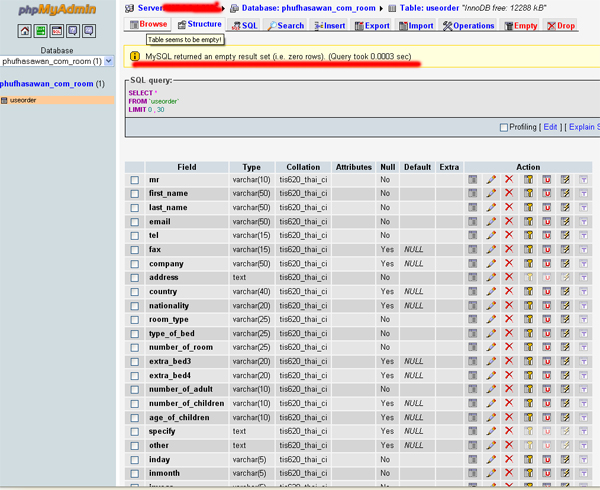Open the SQL query window icon
This screenshot has height=490, width=600.
(x=57, y=31)
